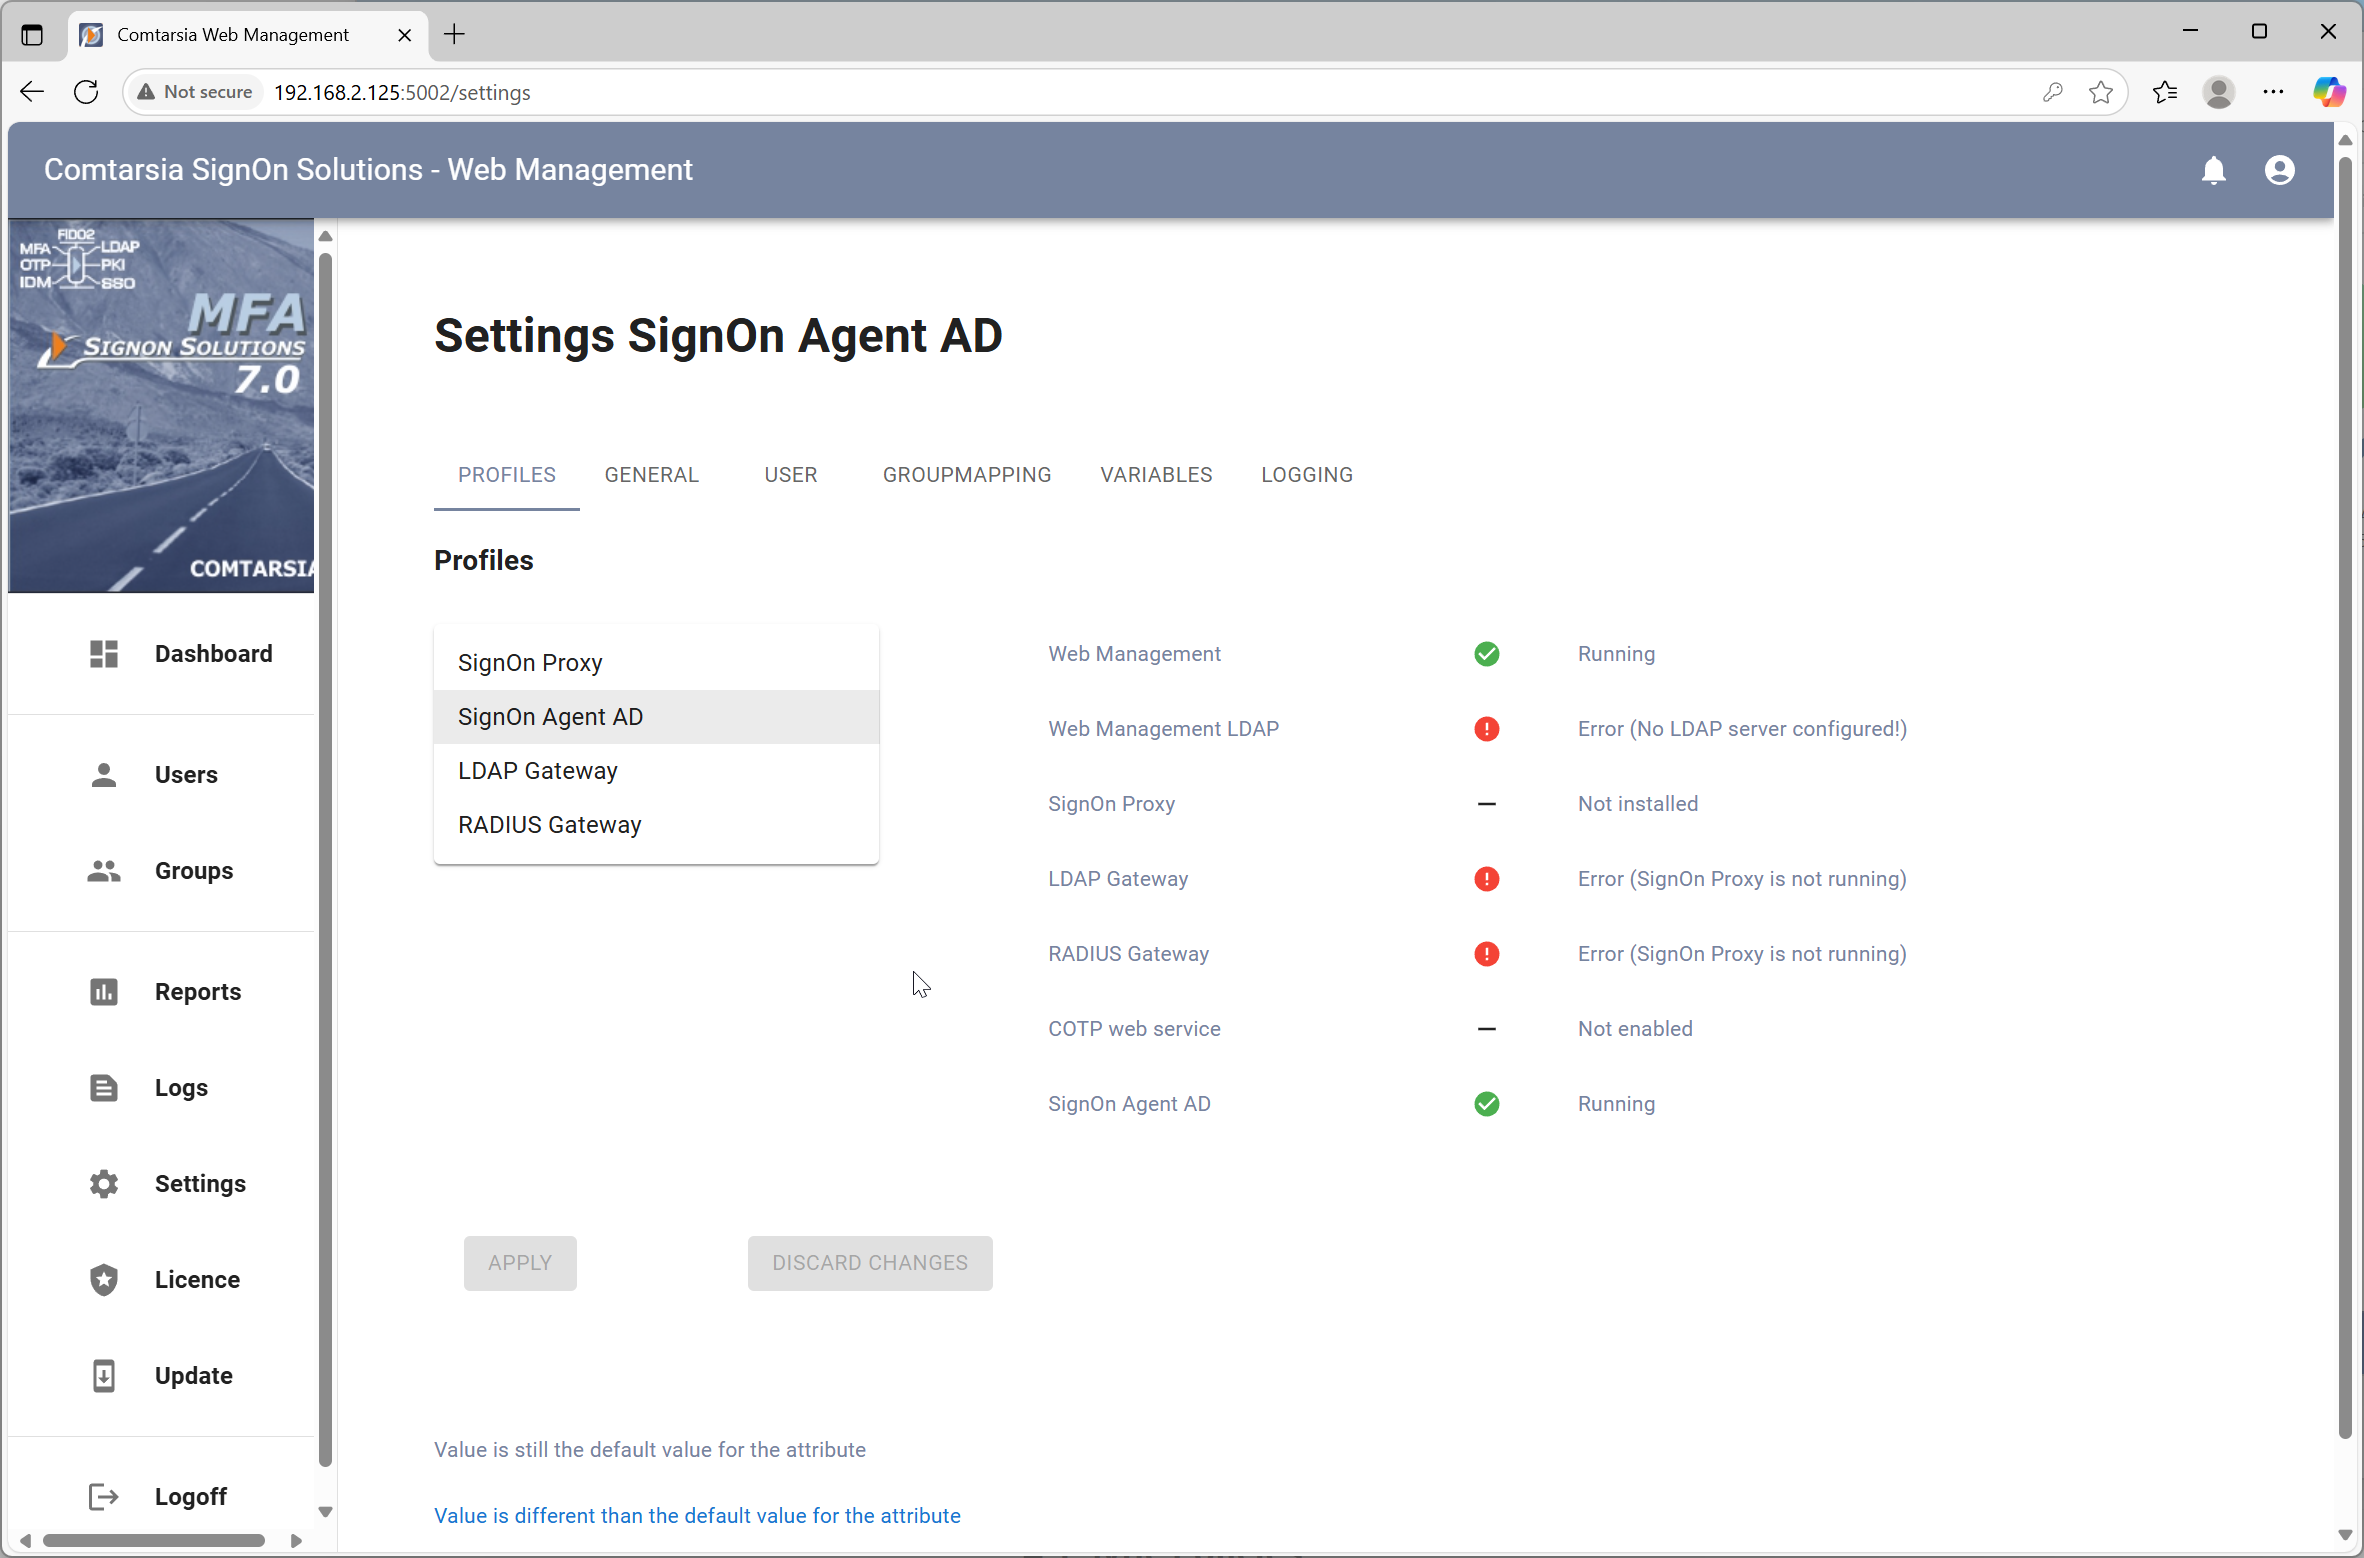2364x1558 pixels.
Task: Open the GROUPMAPPING tab
Action: 966,474
